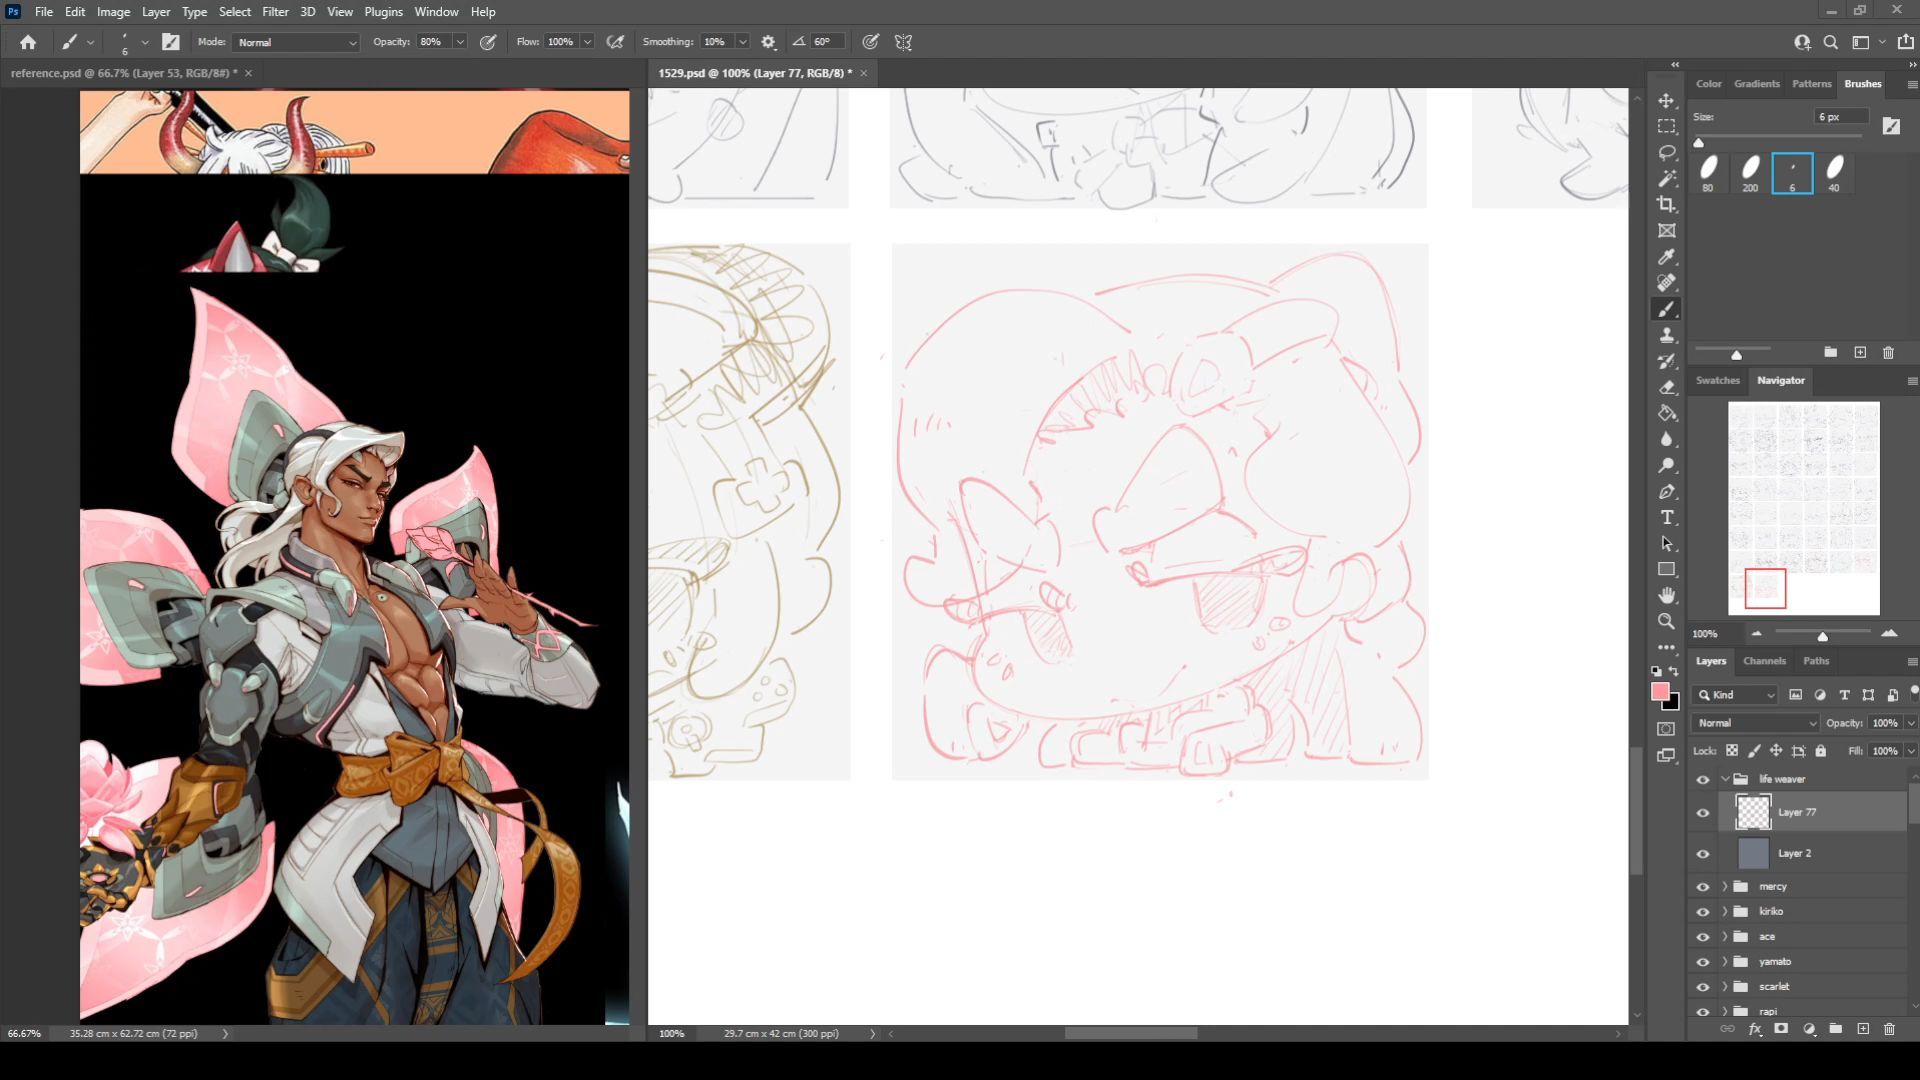Select the Rectangular Marquee tool
Image resolution: width=1920 pixels, height=1080 pixels.
(x=1666, y=126)
